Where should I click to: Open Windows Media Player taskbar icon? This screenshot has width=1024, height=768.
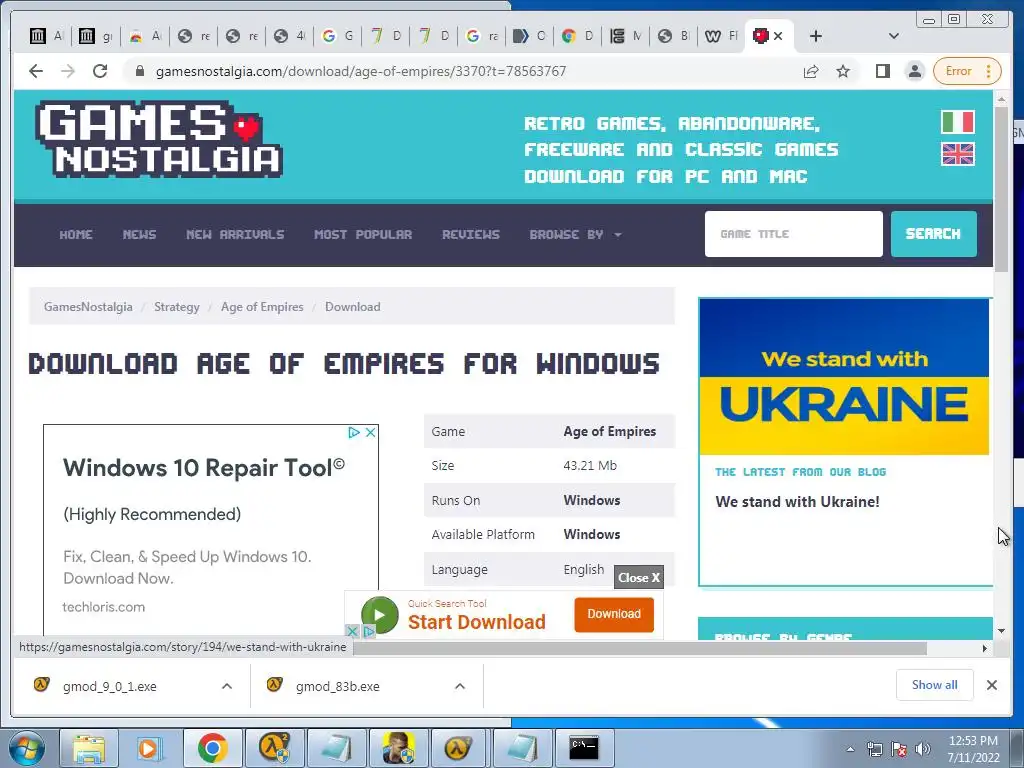click(x=149, y=748)
